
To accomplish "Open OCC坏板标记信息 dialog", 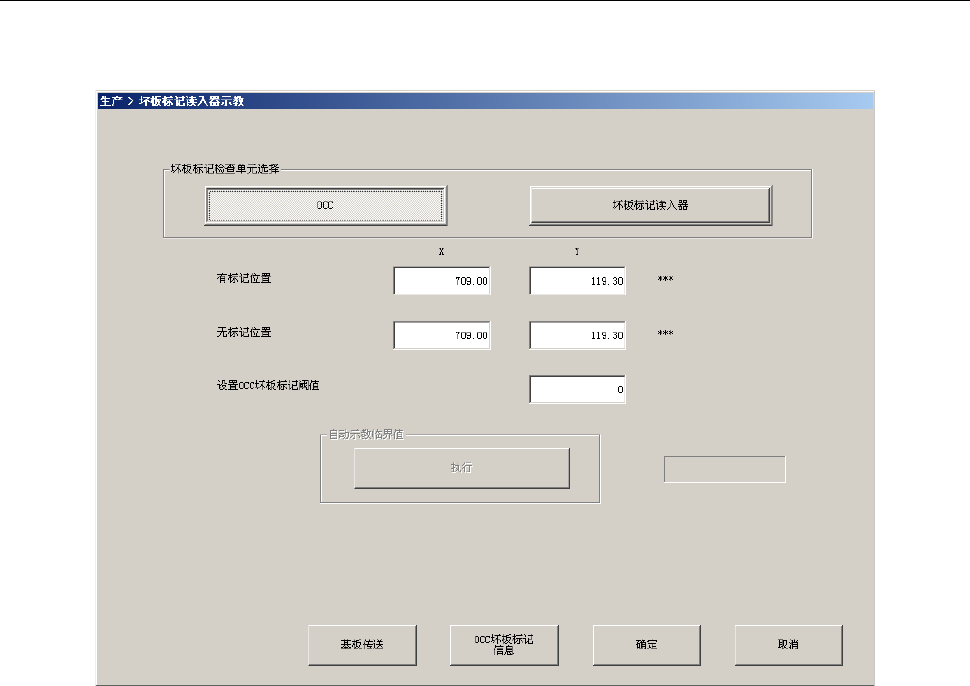I will (x=504, y=645).
